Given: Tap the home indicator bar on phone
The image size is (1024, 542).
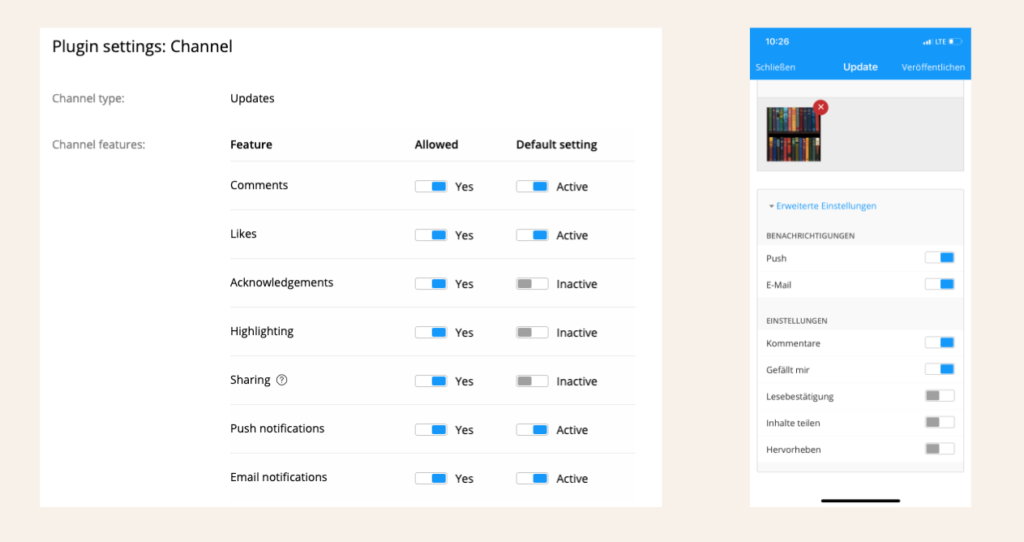Looking at the screenshot, I should (860, 501).
